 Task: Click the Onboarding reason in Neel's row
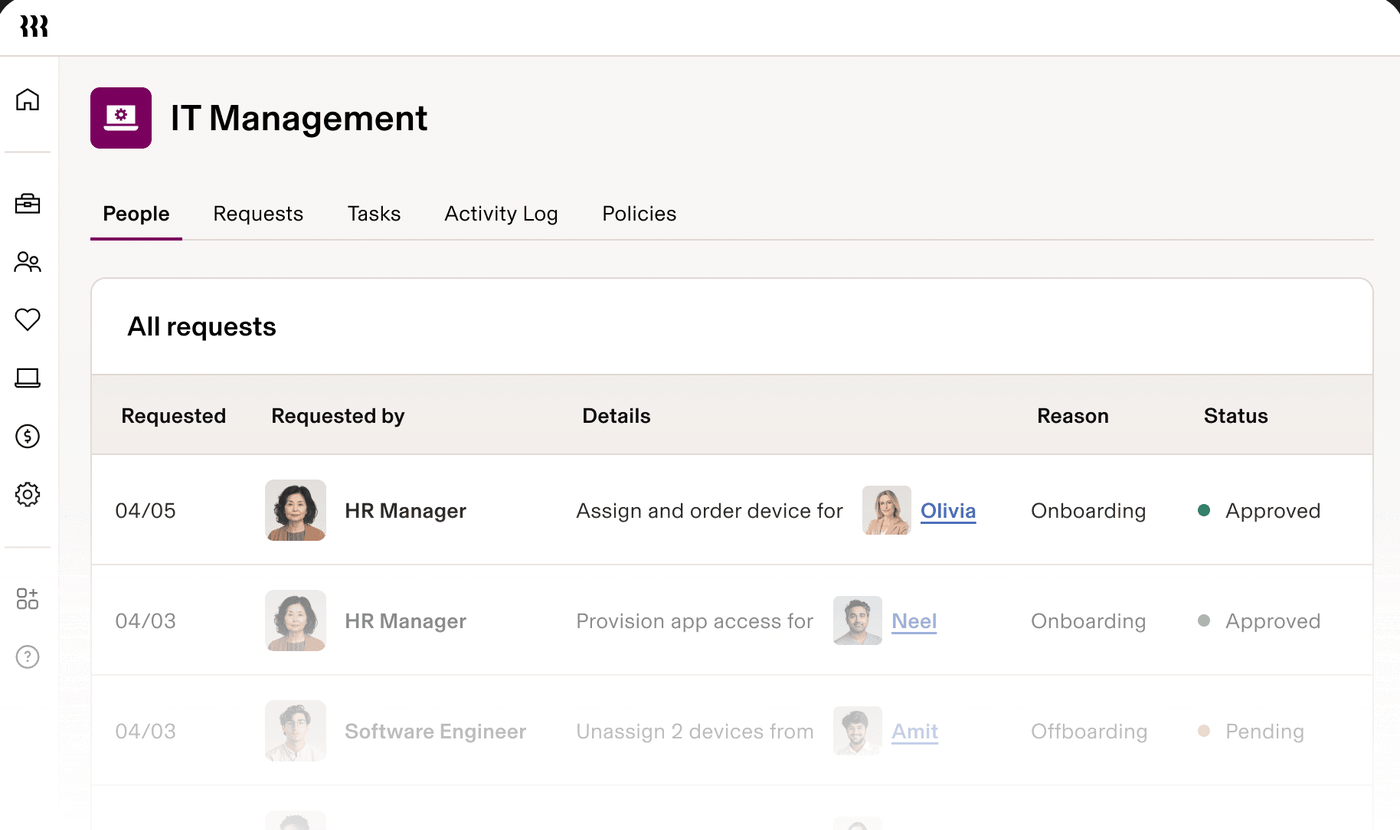(x=1088, y=621)
